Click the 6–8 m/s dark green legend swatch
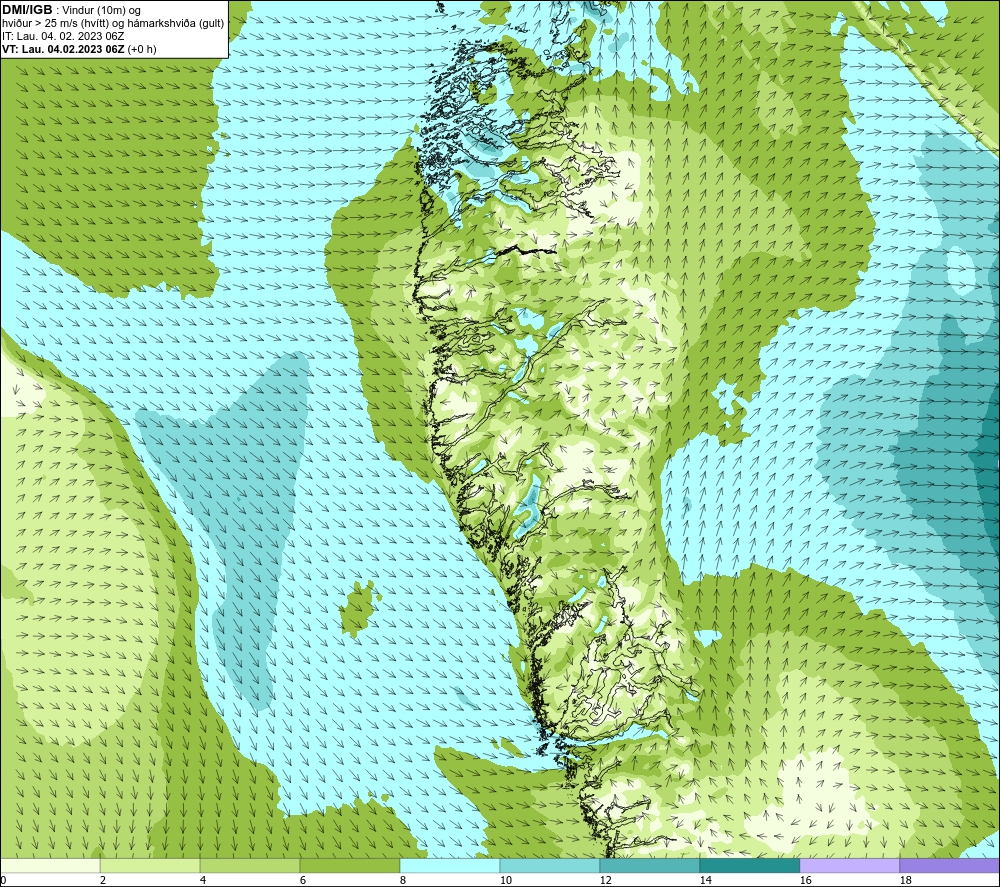This screenshot has height=887, width=1000. [349, 865]
